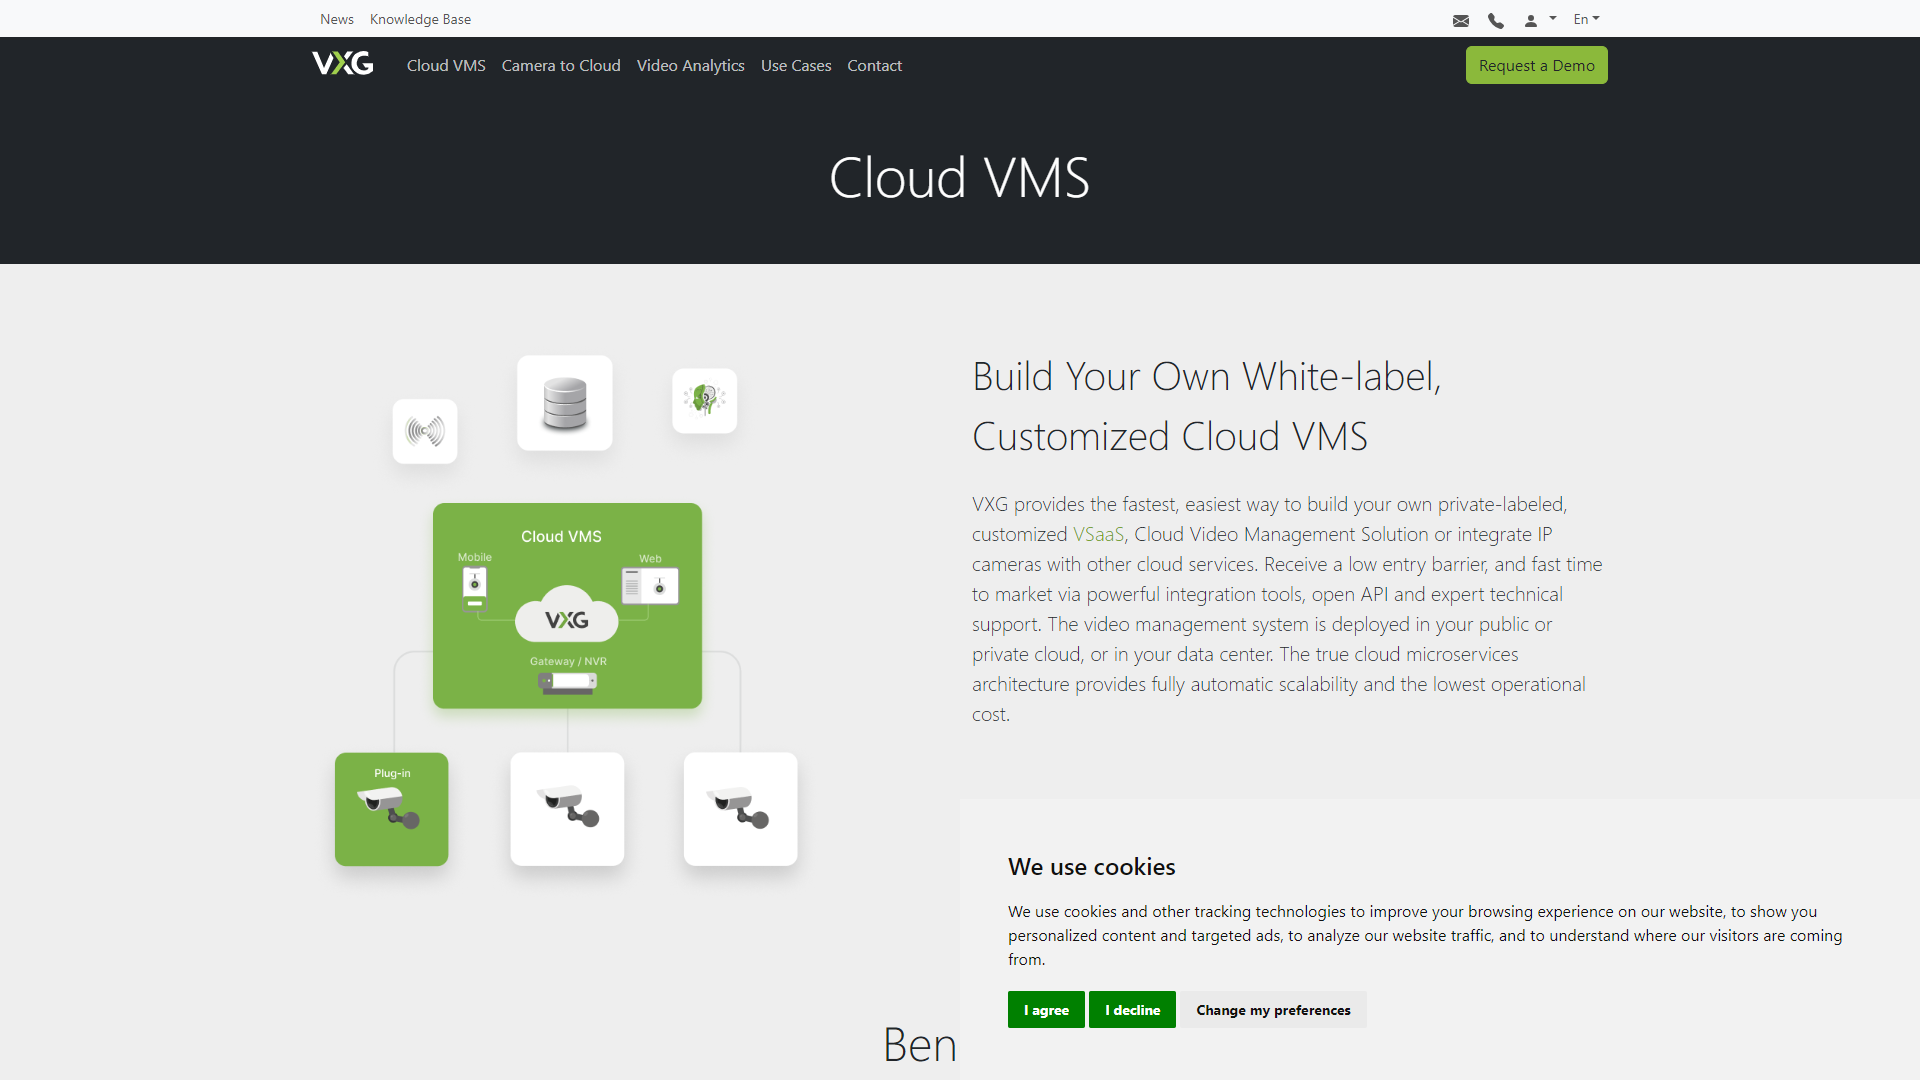The height and width of the screenshot is (1080, 1920).
Task: Decline cookies using I decline
Action: pyautogui.click(x=1132, y=1010)
